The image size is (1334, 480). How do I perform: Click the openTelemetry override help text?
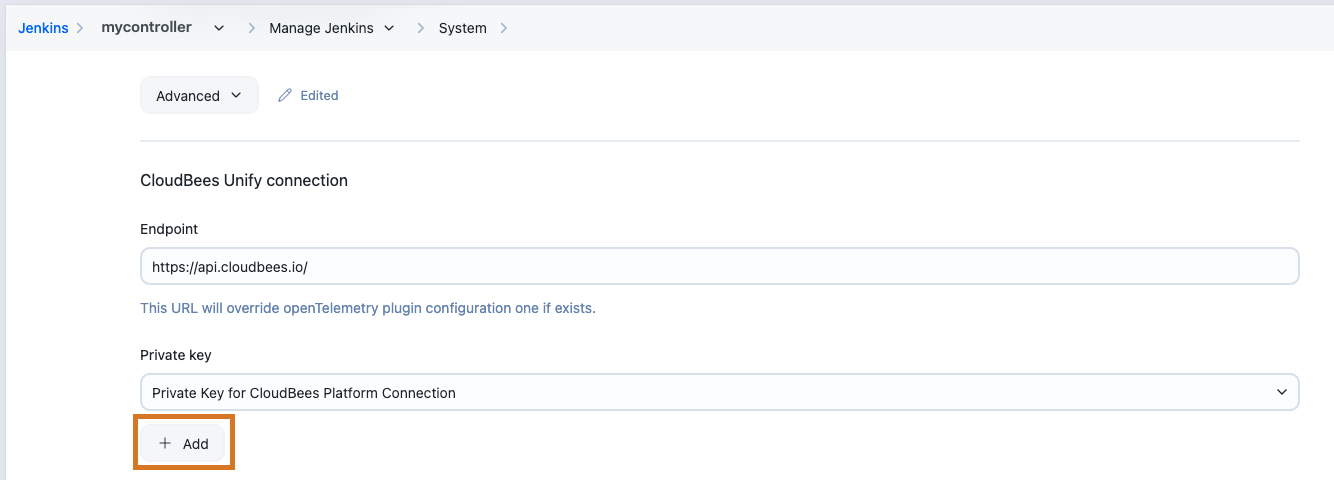pos(367,308)
